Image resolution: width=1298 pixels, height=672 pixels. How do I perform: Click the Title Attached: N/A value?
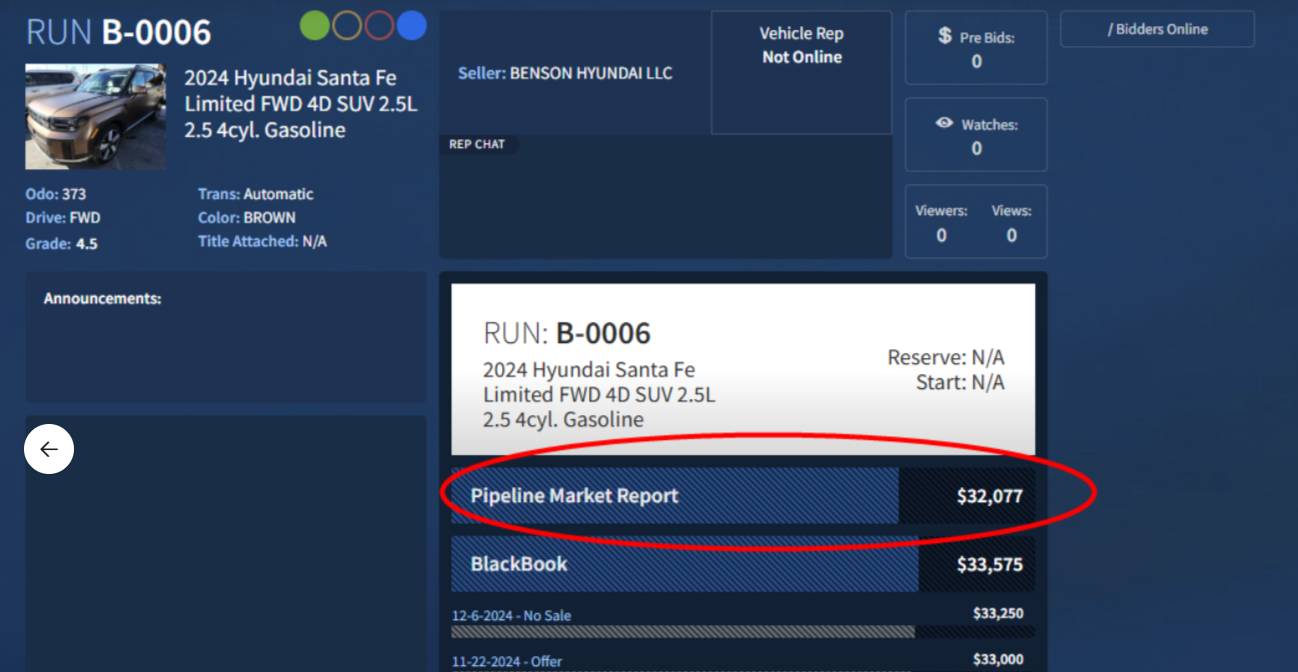262,241
